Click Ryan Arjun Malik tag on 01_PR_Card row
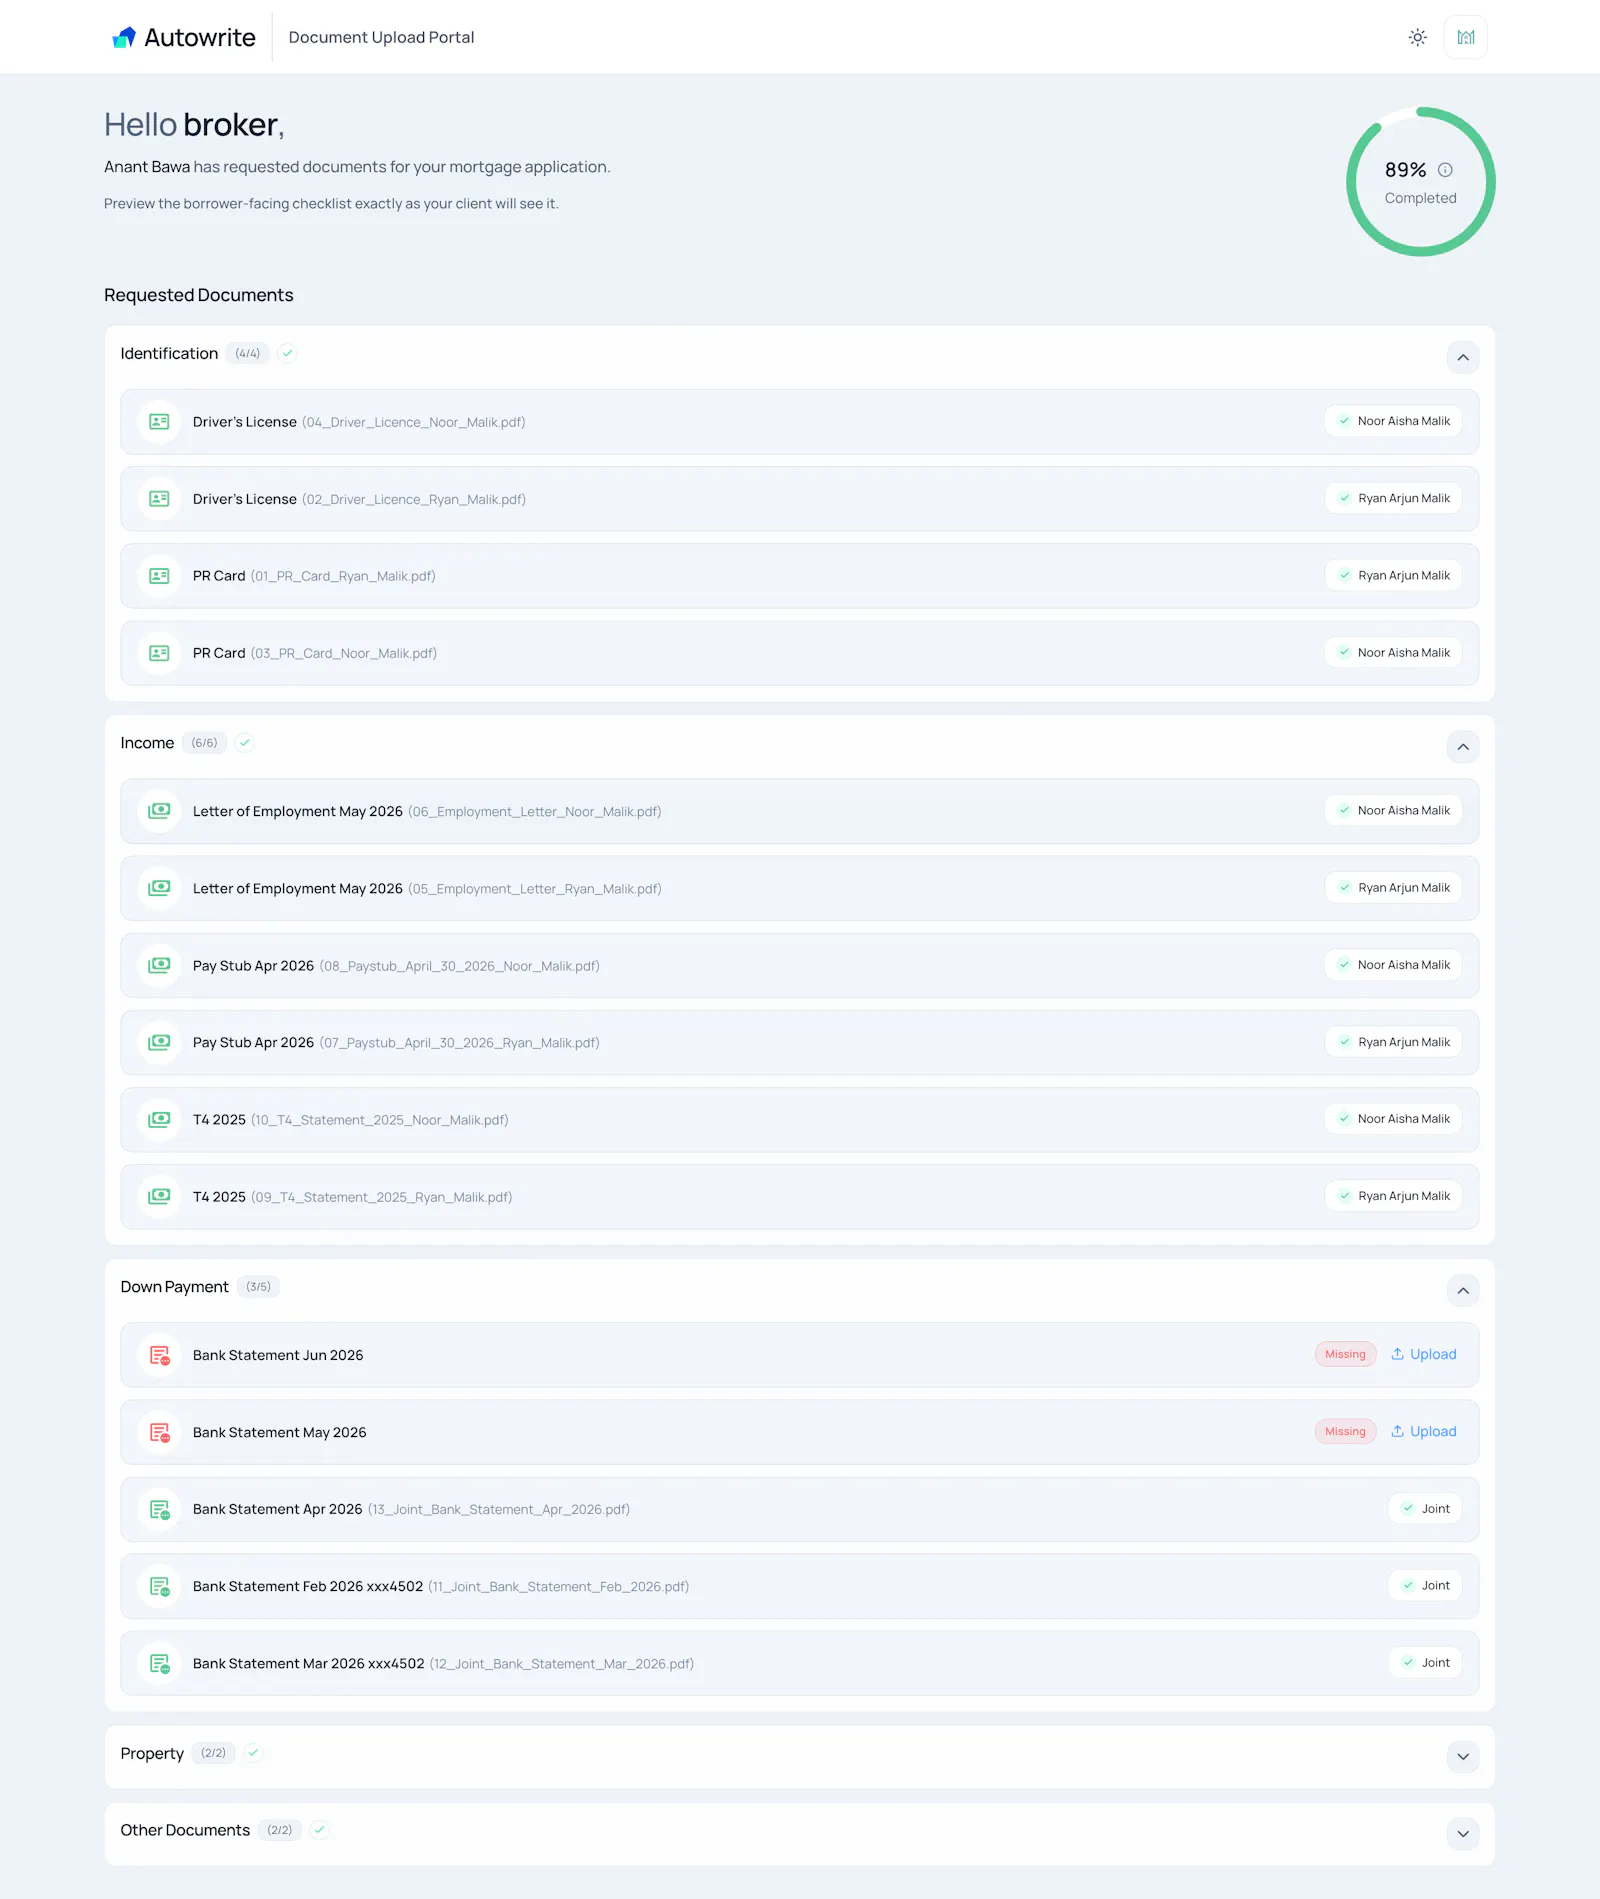This screenshot has width=1600, height=1899. point(1394,575)
